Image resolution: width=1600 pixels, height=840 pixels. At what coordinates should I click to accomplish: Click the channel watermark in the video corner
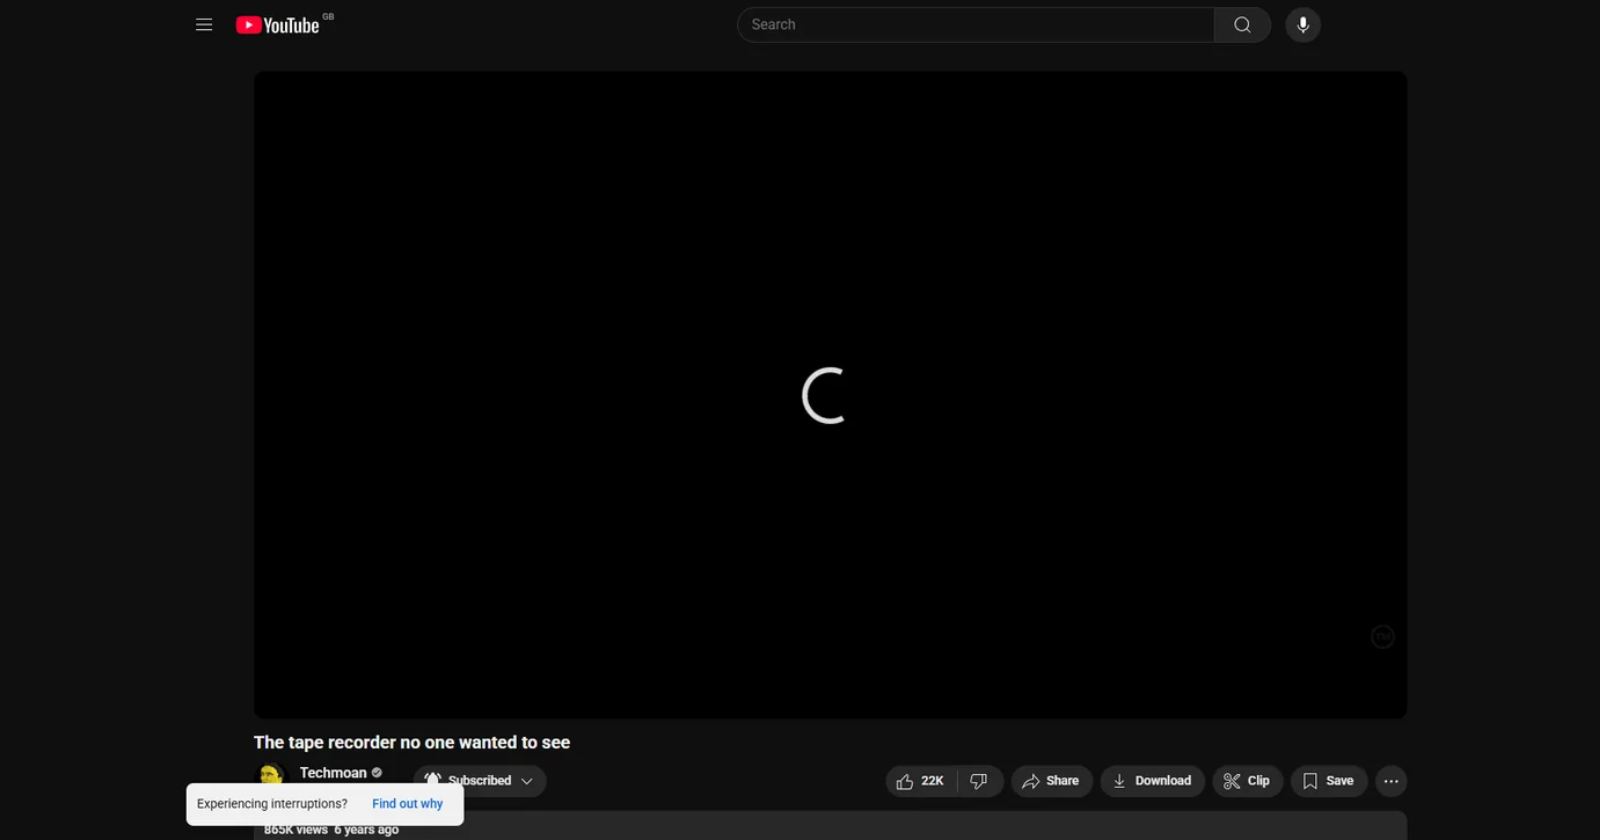pyautogui.click(x=1382, y=637)
